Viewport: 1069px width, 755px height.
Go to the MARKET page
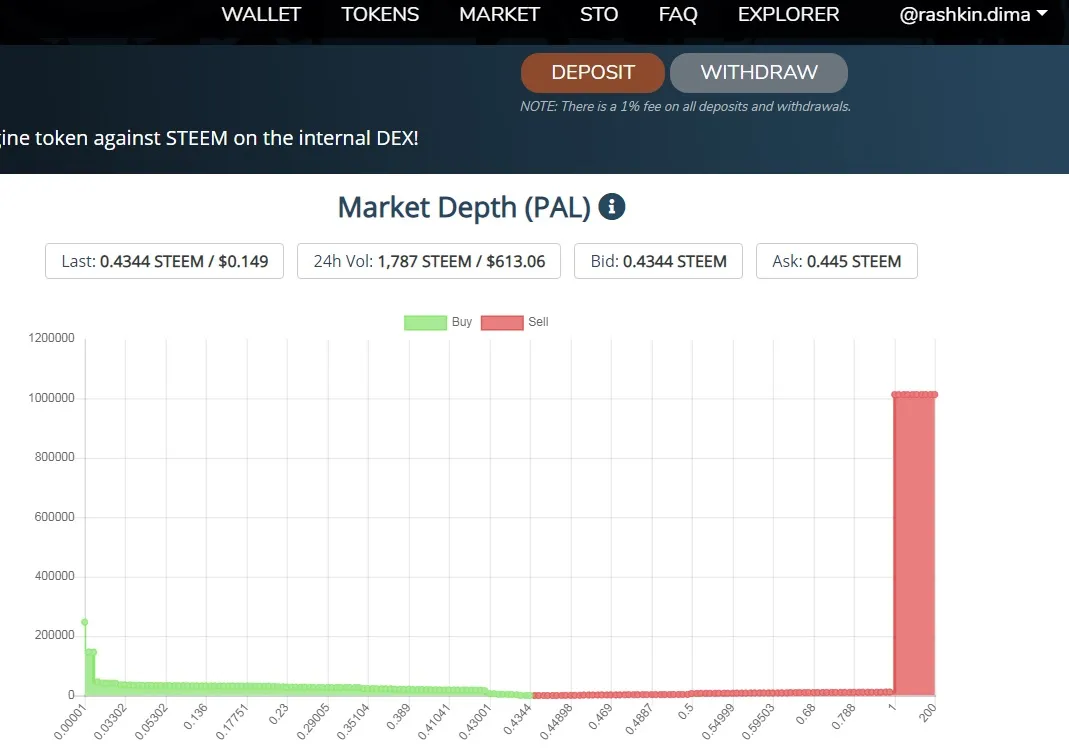click(x=499, y=14)
